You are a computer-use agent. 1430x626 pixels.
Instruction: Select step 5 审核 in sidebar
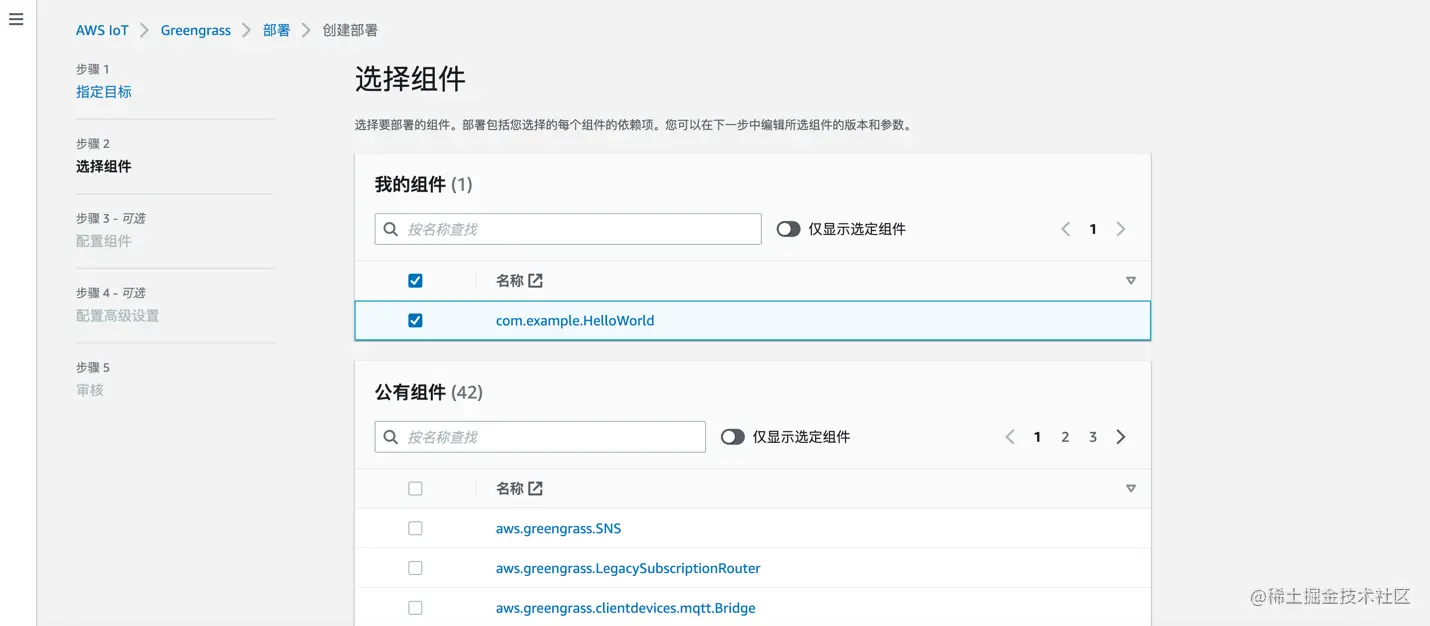[x=90, y=390]
